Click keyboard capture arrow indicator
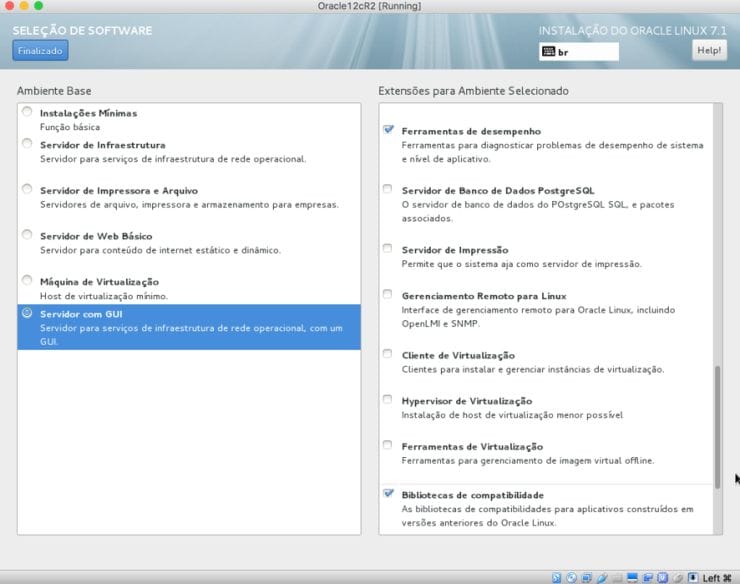Image resolution: width=740 pixels, height=584 pixels. pos(693,578)
